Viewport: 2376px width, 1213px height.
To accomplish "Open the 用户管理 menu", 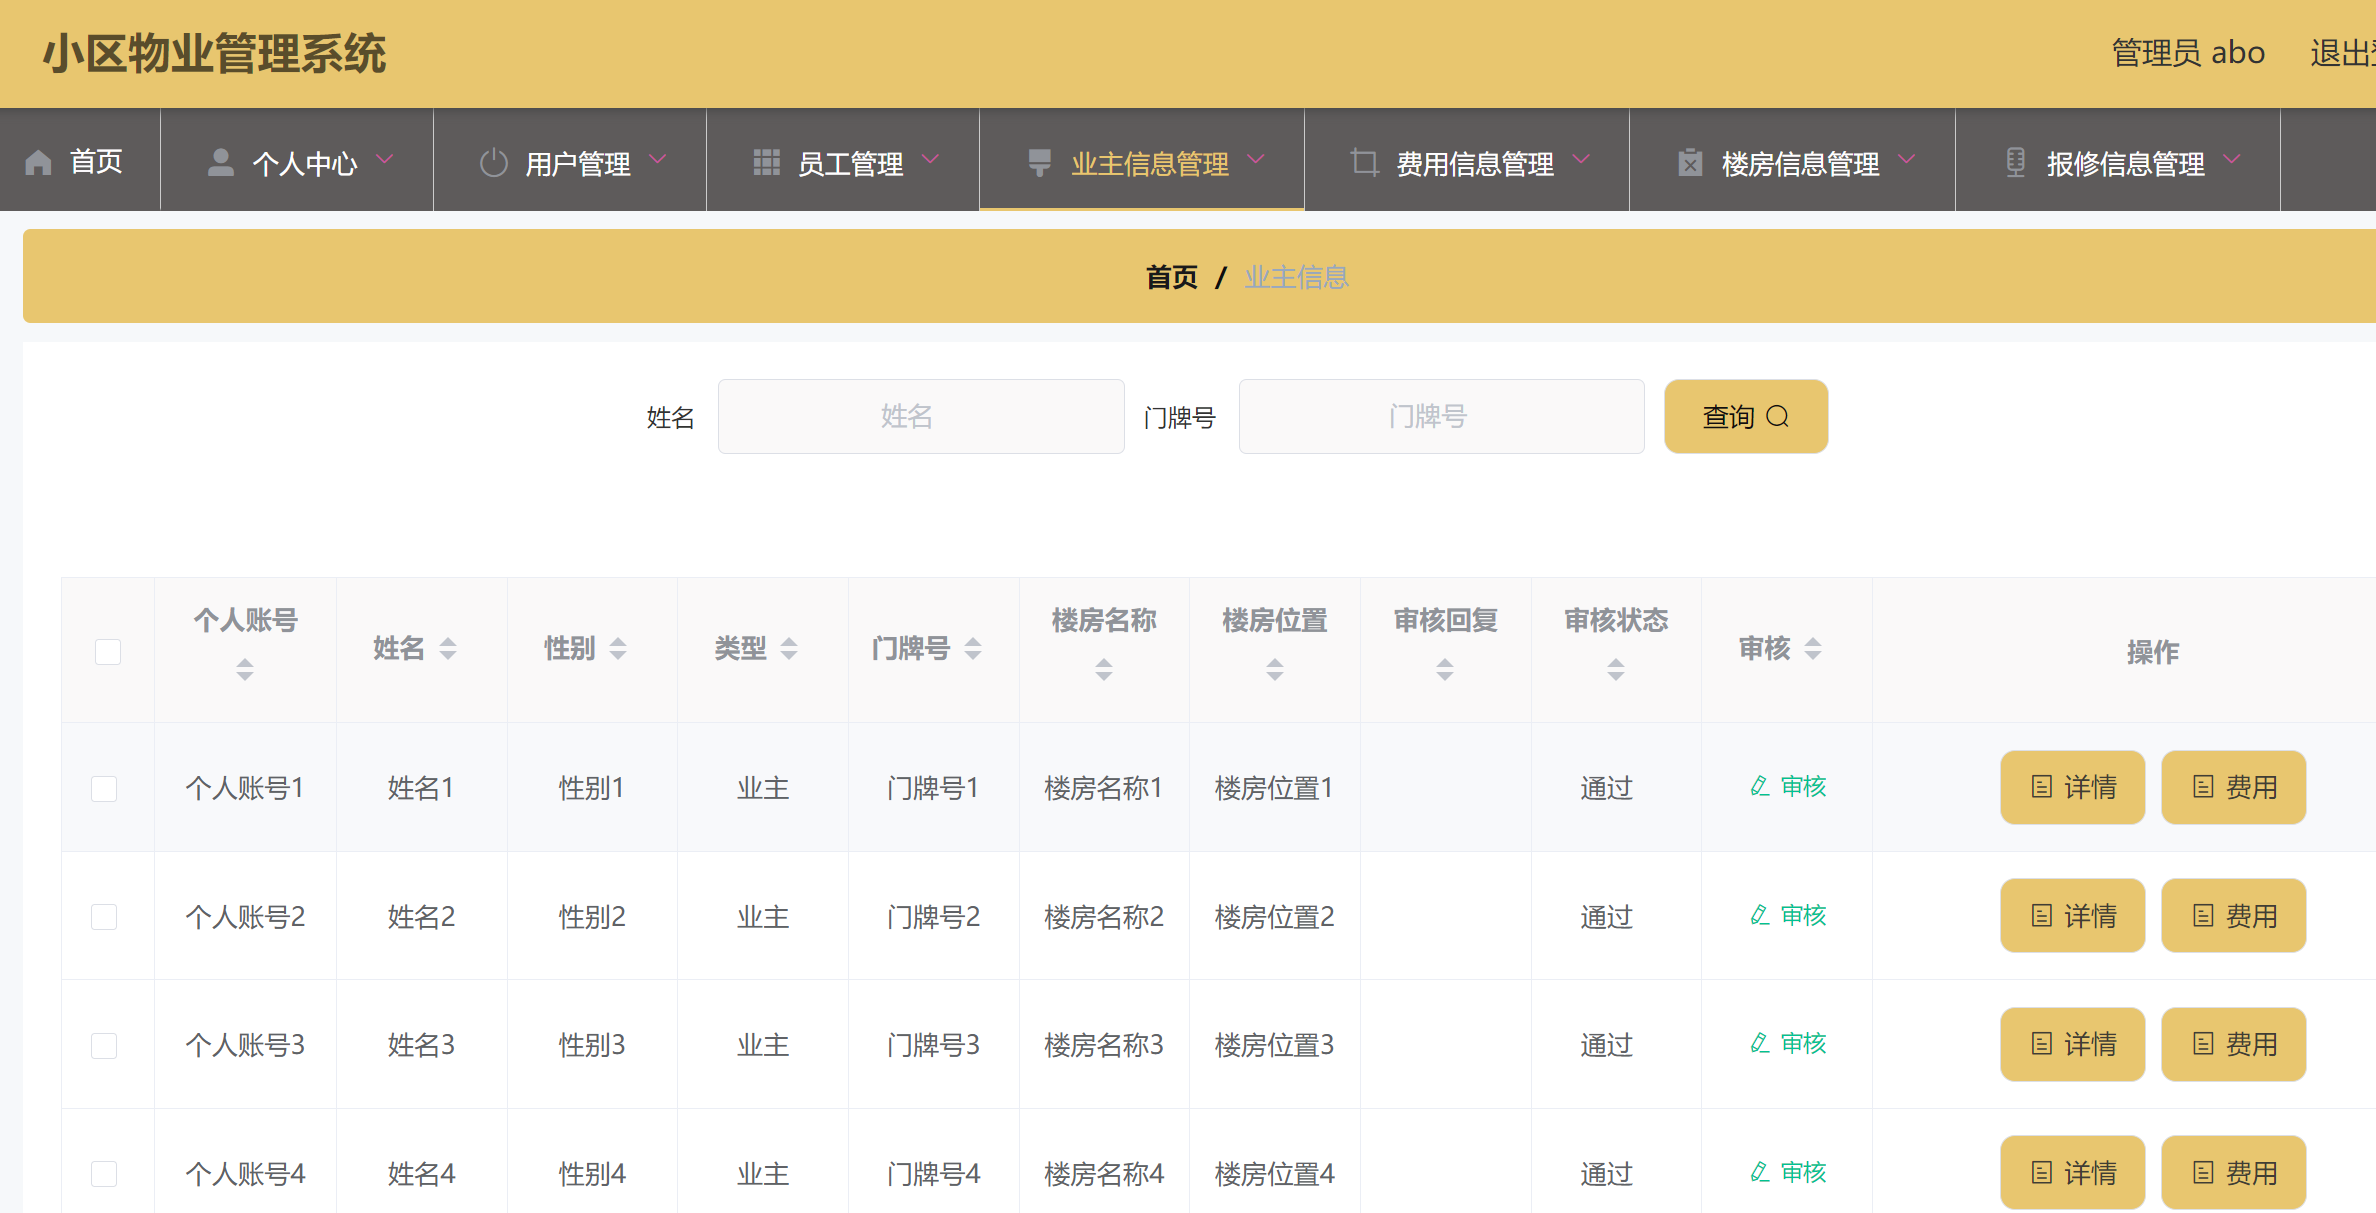I will (x=570, y=160).
